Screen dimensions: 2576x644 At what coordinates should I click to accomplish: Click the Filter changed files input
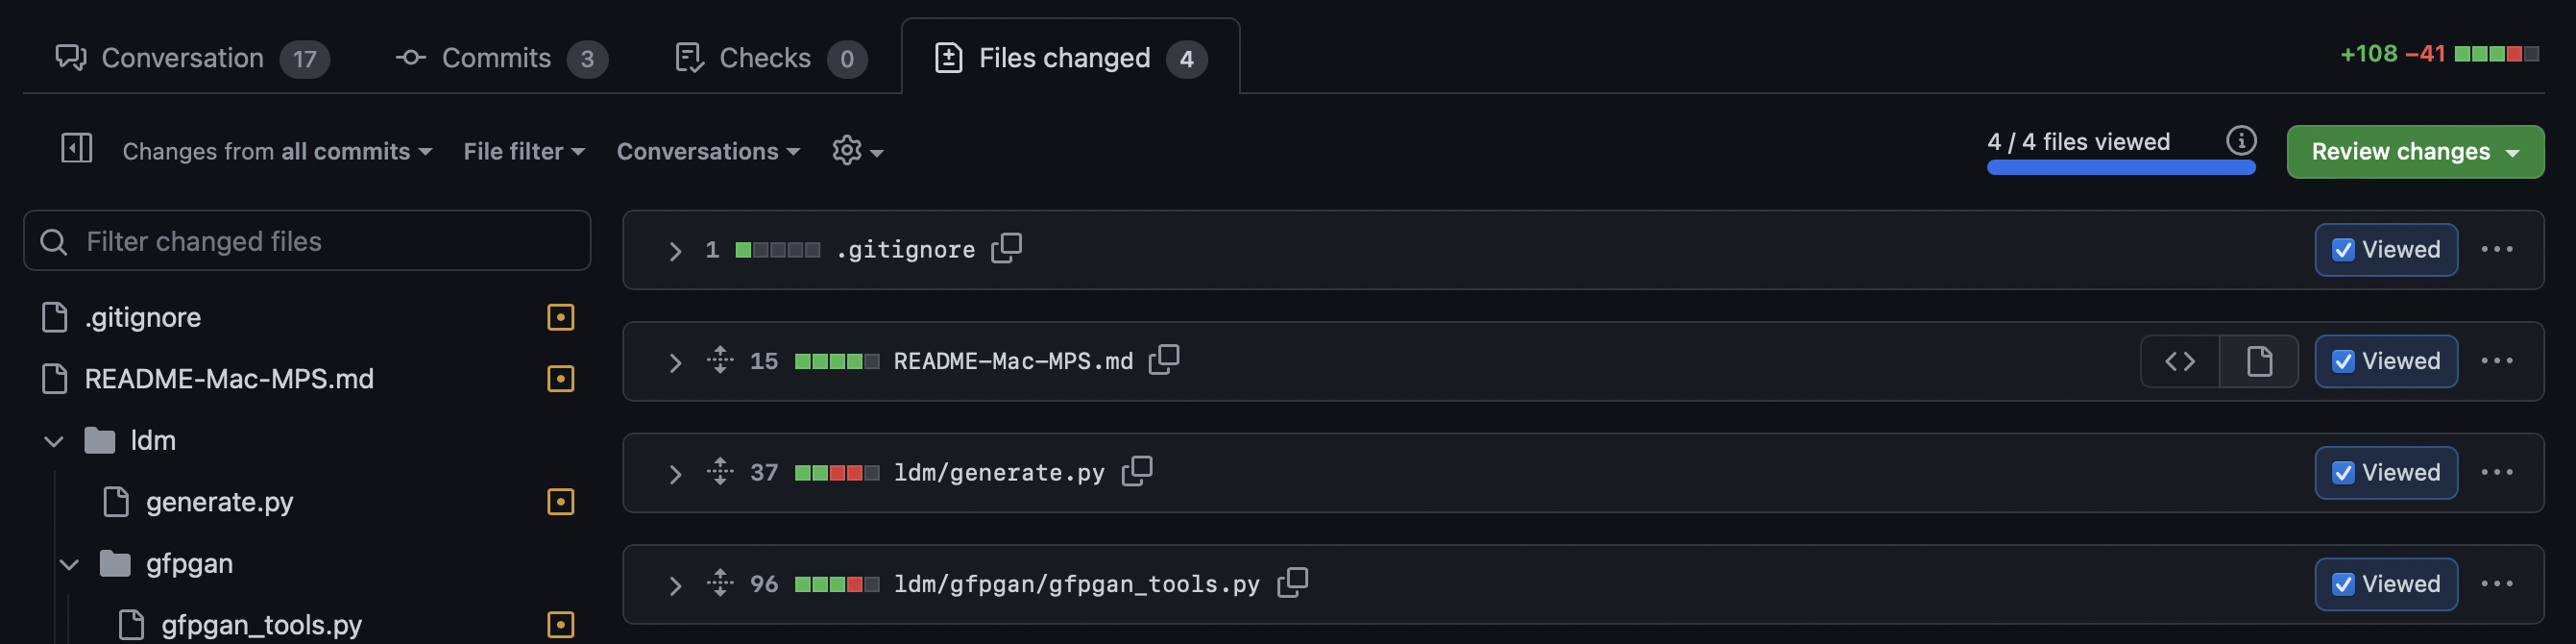306,241
